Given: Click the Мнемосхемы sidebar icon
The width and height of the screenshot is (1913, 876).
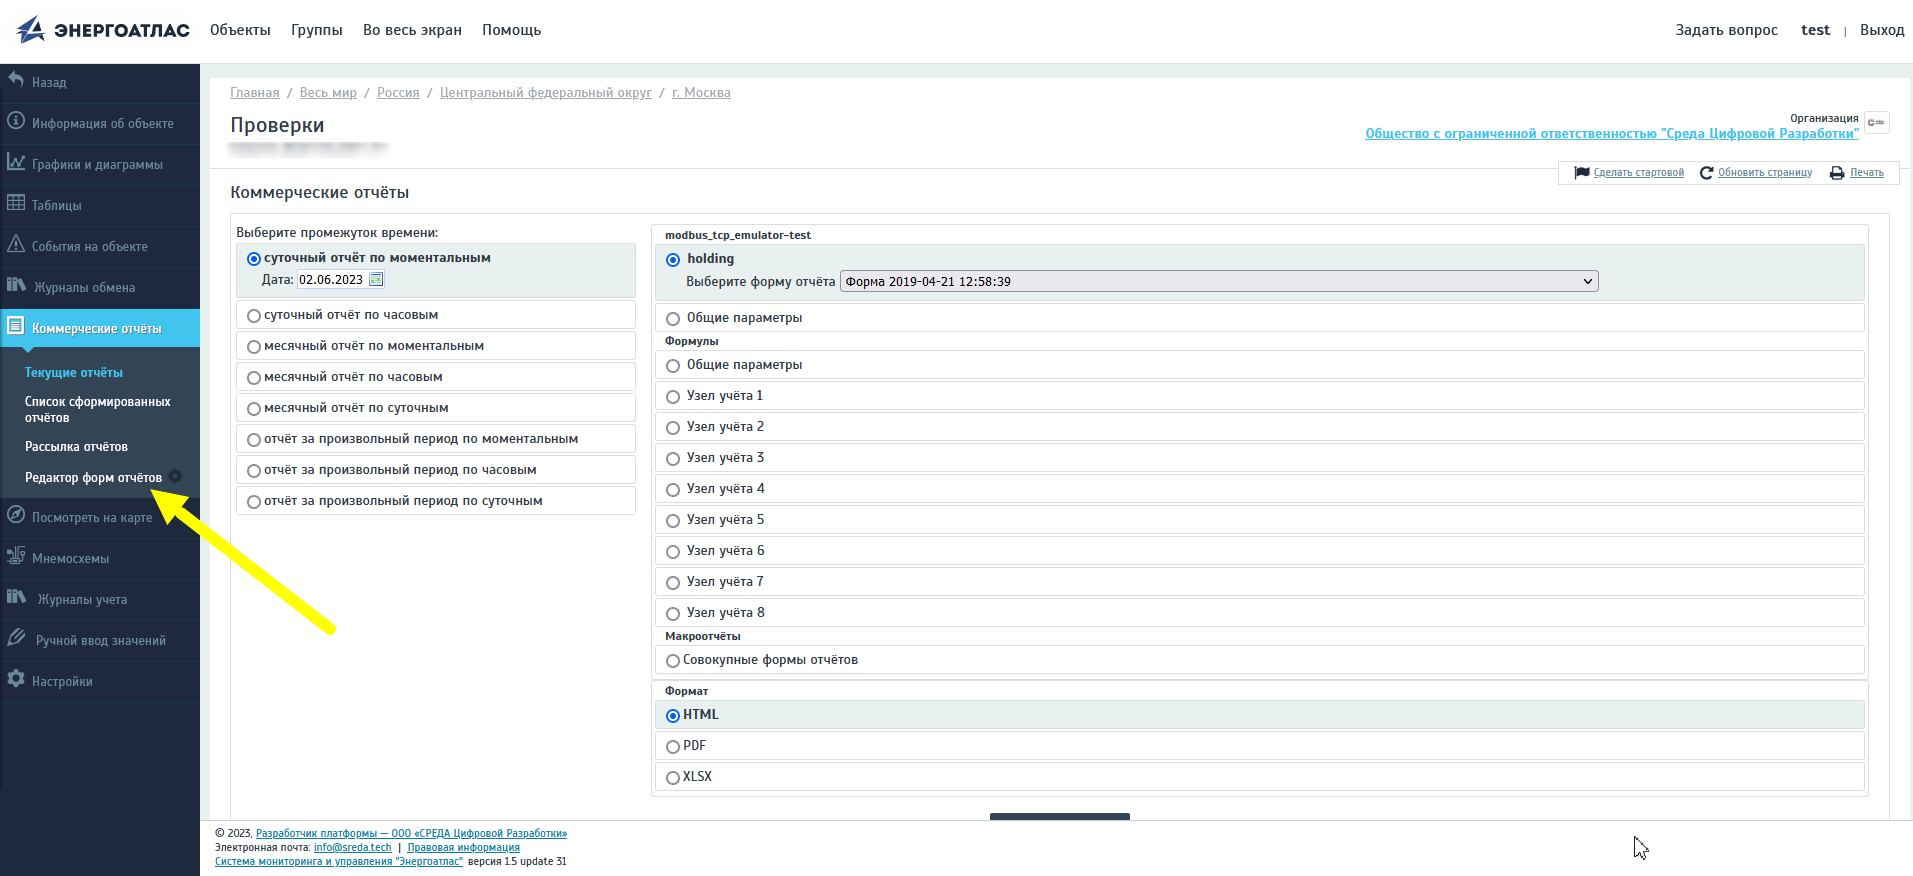Looking at the screenshot, I should coord(16,556).
